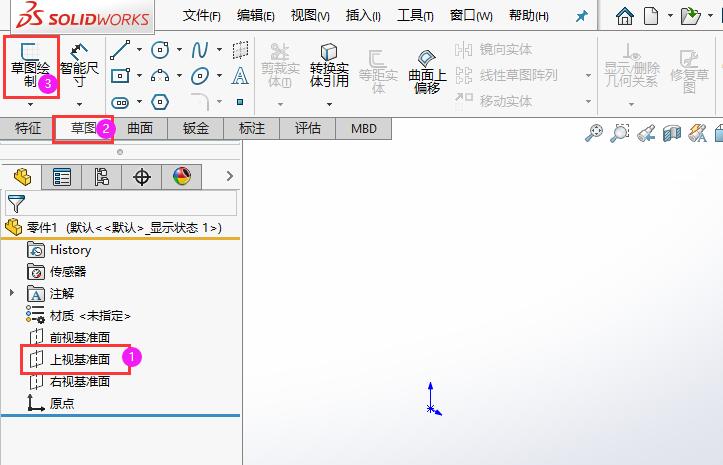Expand the 注解 tree node
723x465 pixels.
click(x=12, y=292)
